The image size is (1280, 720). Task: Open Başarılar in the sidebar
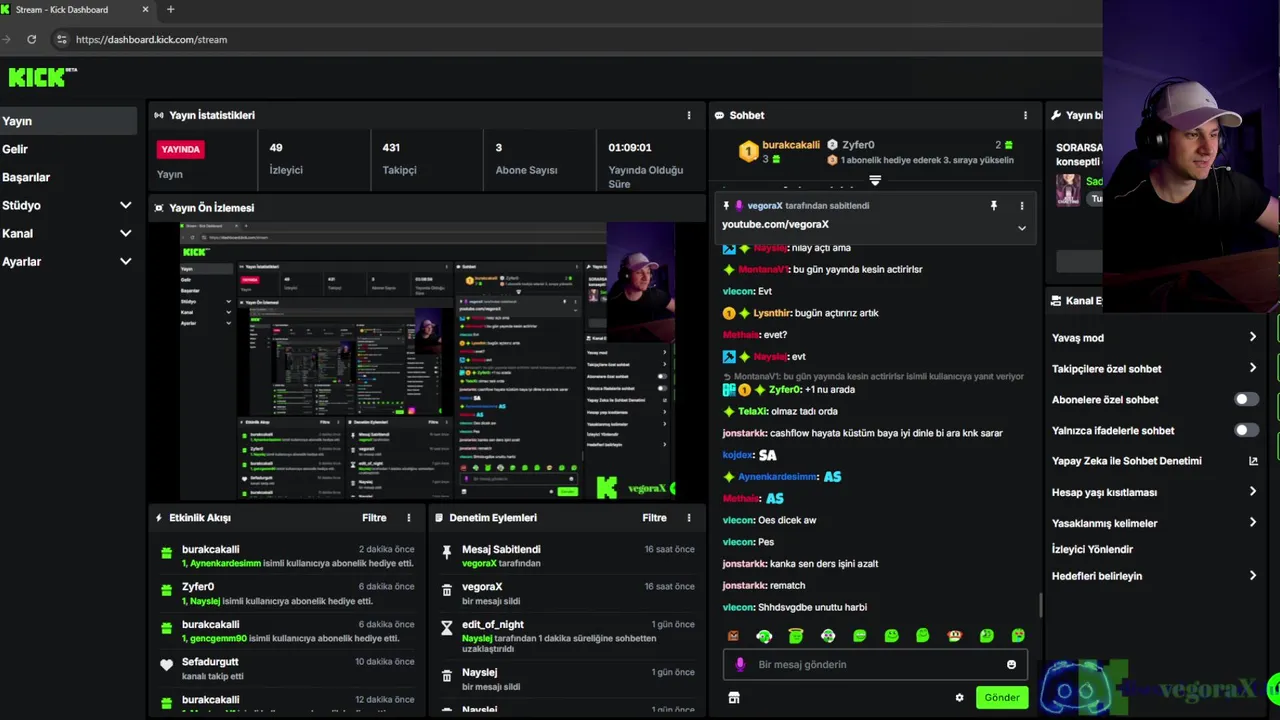[x=26, y=177]
